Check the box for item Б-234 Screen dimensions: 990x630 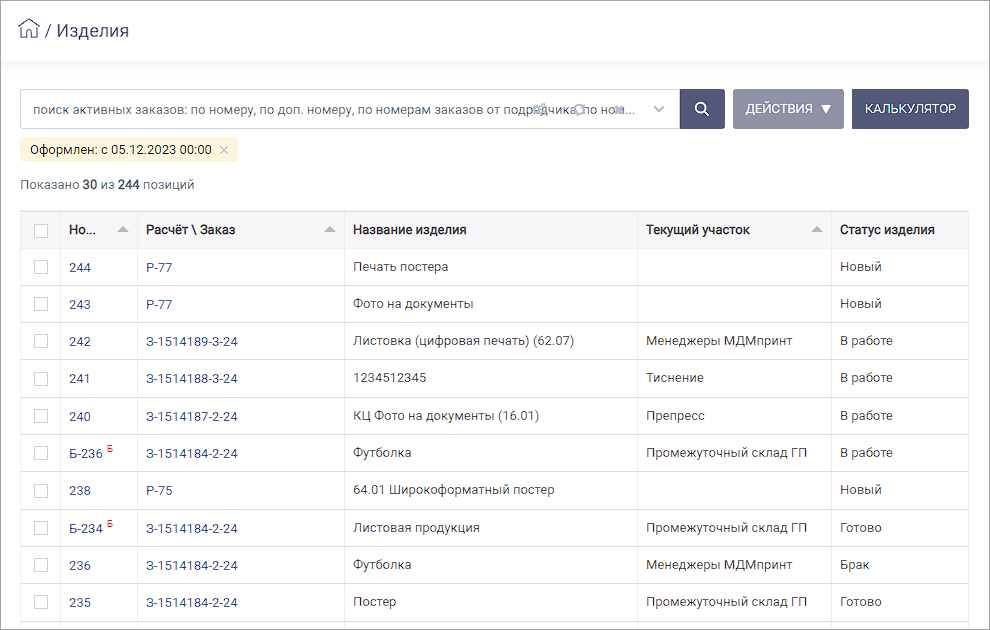coord(41,528)
